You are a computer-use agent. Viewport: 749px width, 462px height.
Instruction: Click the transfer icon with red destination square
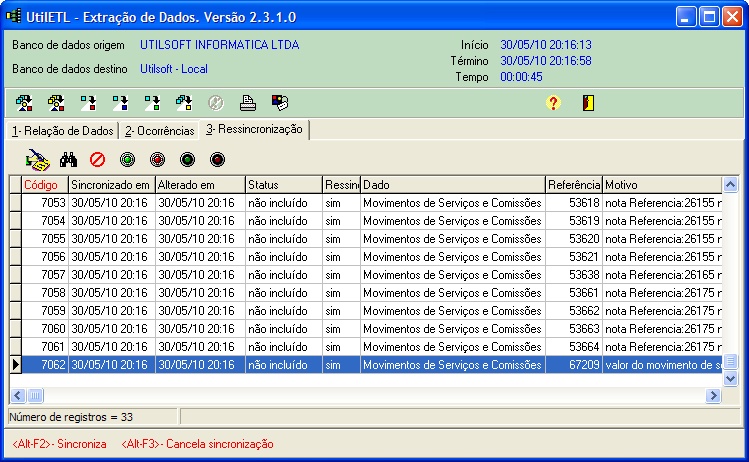click(88, 103)
